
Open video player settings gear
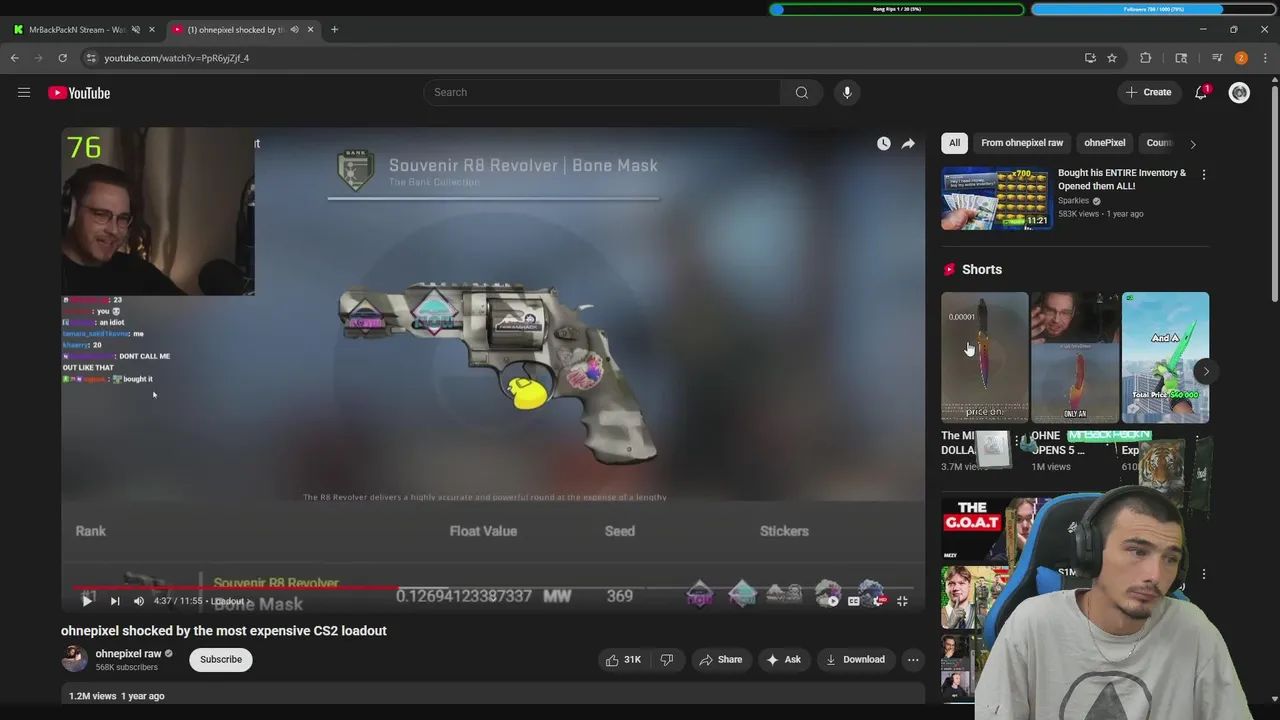tap(878, 601)
